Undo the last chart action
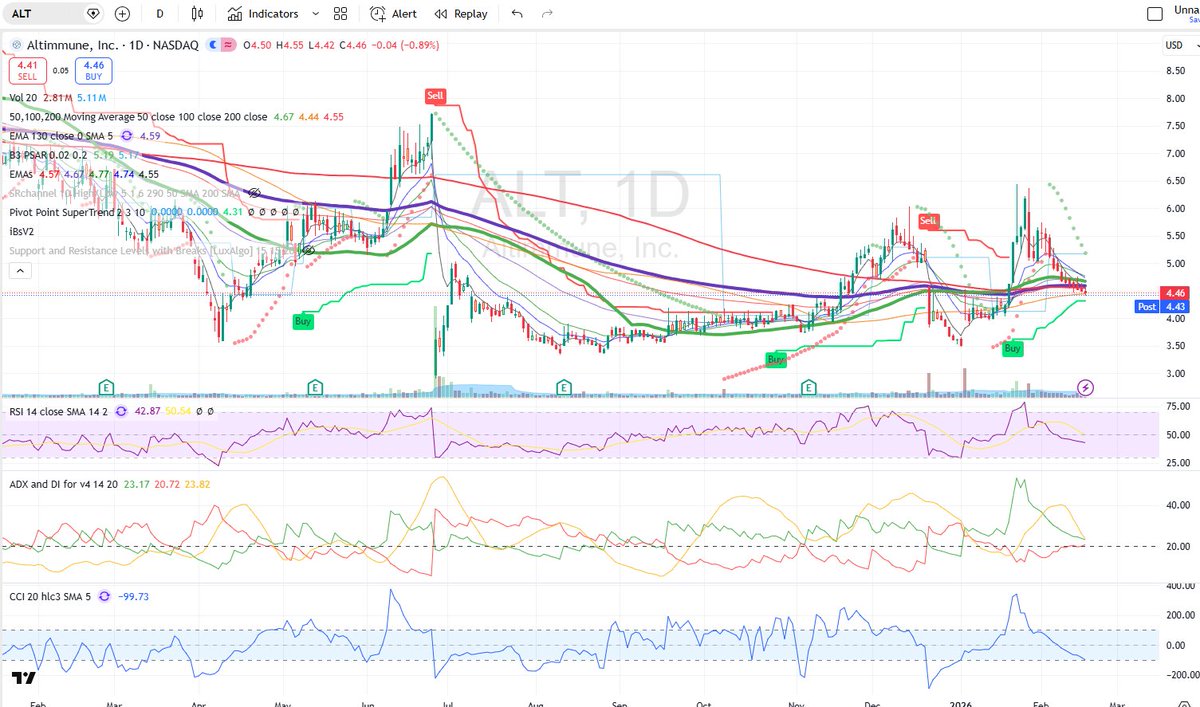Image resolution: width=1200 pixels, height=707 pixels. click(517, 14)
